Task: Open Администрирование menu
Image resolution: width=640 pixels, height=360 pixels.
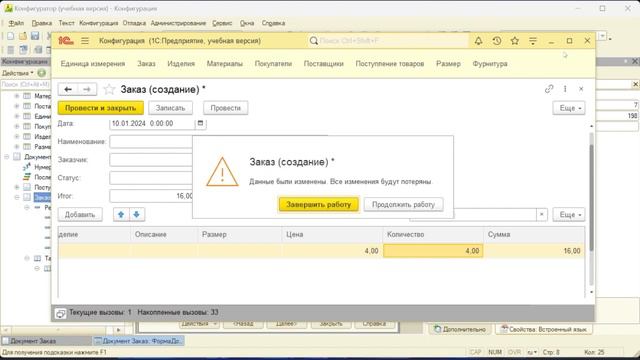Action: click(178, 23)
